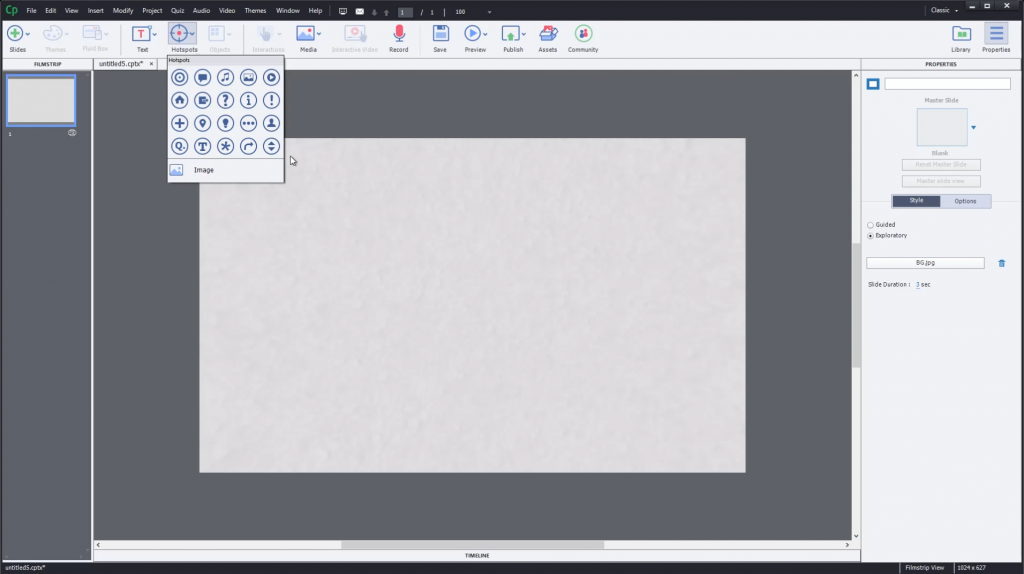The width and height of the screenshot is (1024, 574).
Task: Open the Text tool in toolbar
Action: 141,39
